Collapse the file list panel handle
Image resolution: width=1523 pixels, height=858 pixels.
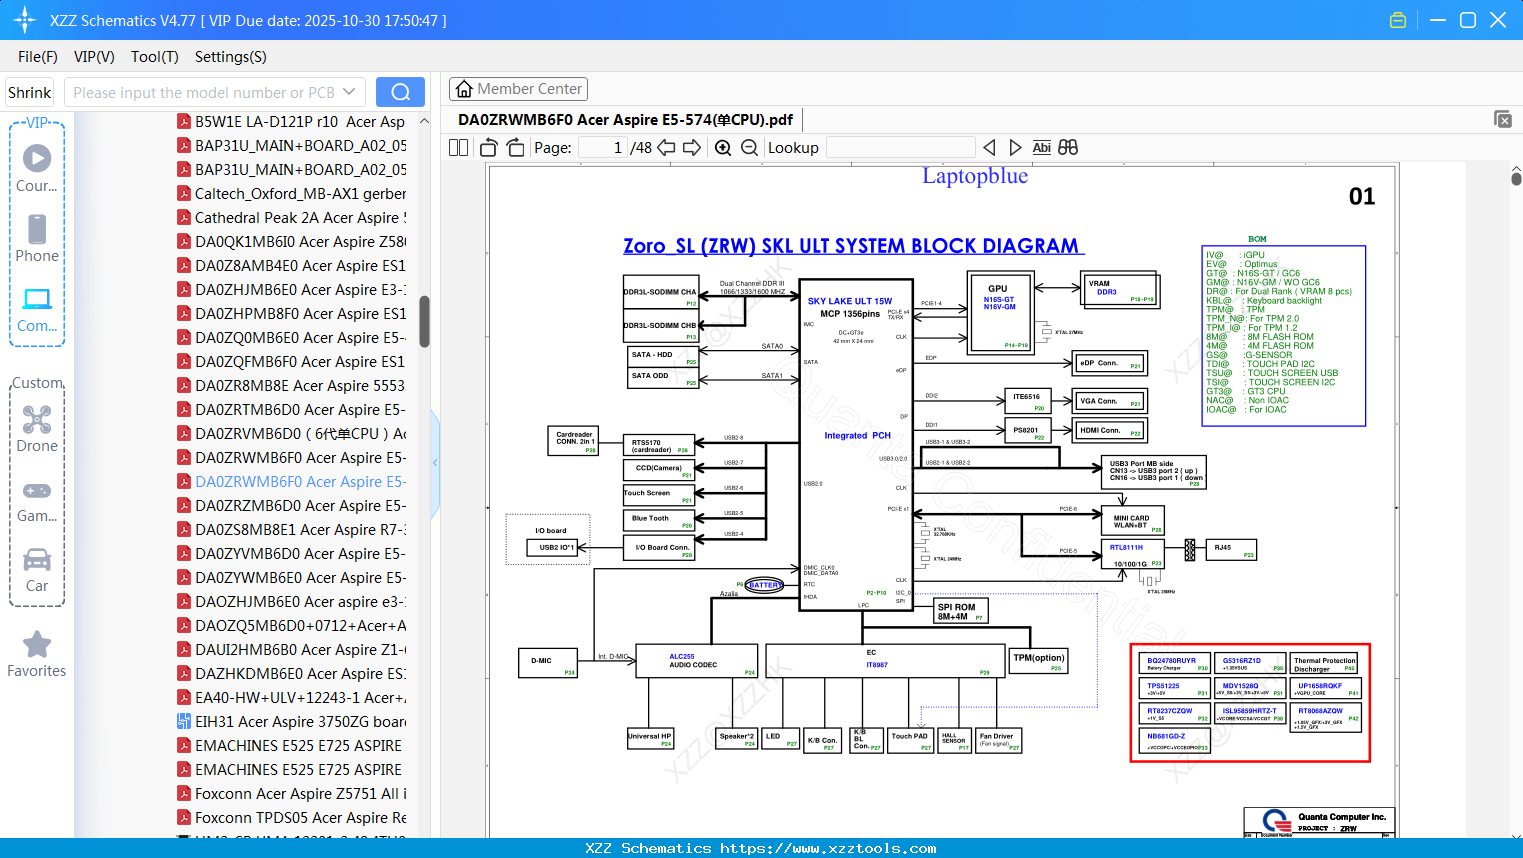[x=435, y=463]
